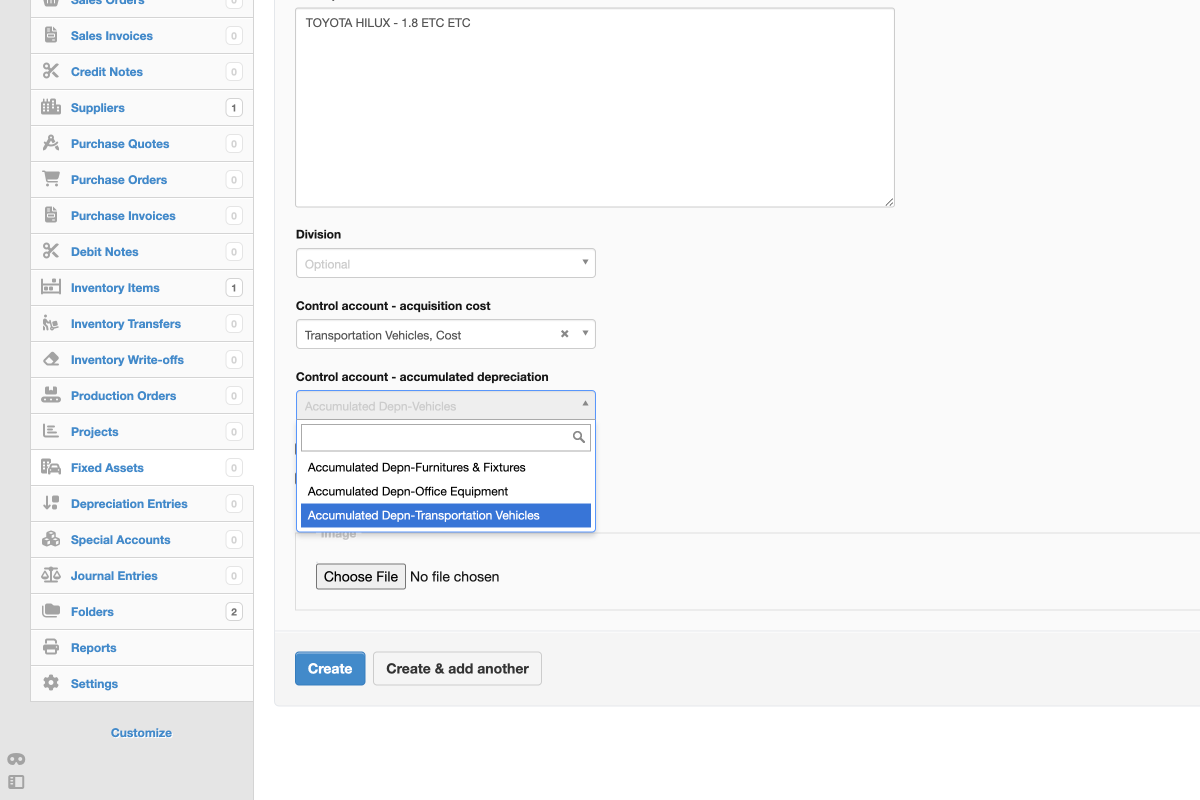Click the Inventory Transfers icon
The image size is (1200, 800).
pyautogui.click(x=51, y=324)
